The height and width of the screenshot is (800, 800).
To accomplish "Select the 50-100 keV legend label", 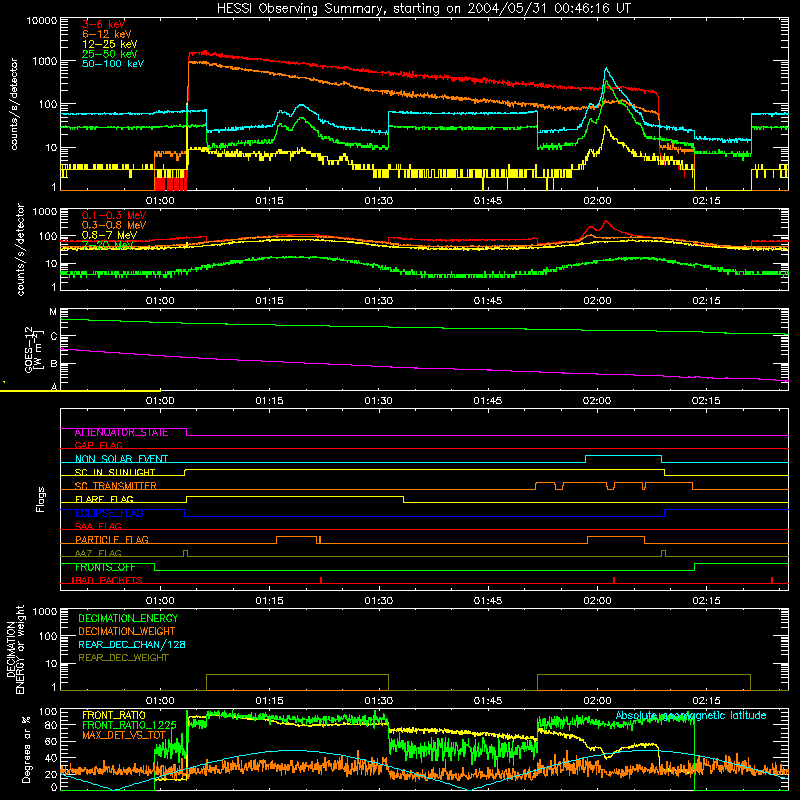I will [113, 64].
